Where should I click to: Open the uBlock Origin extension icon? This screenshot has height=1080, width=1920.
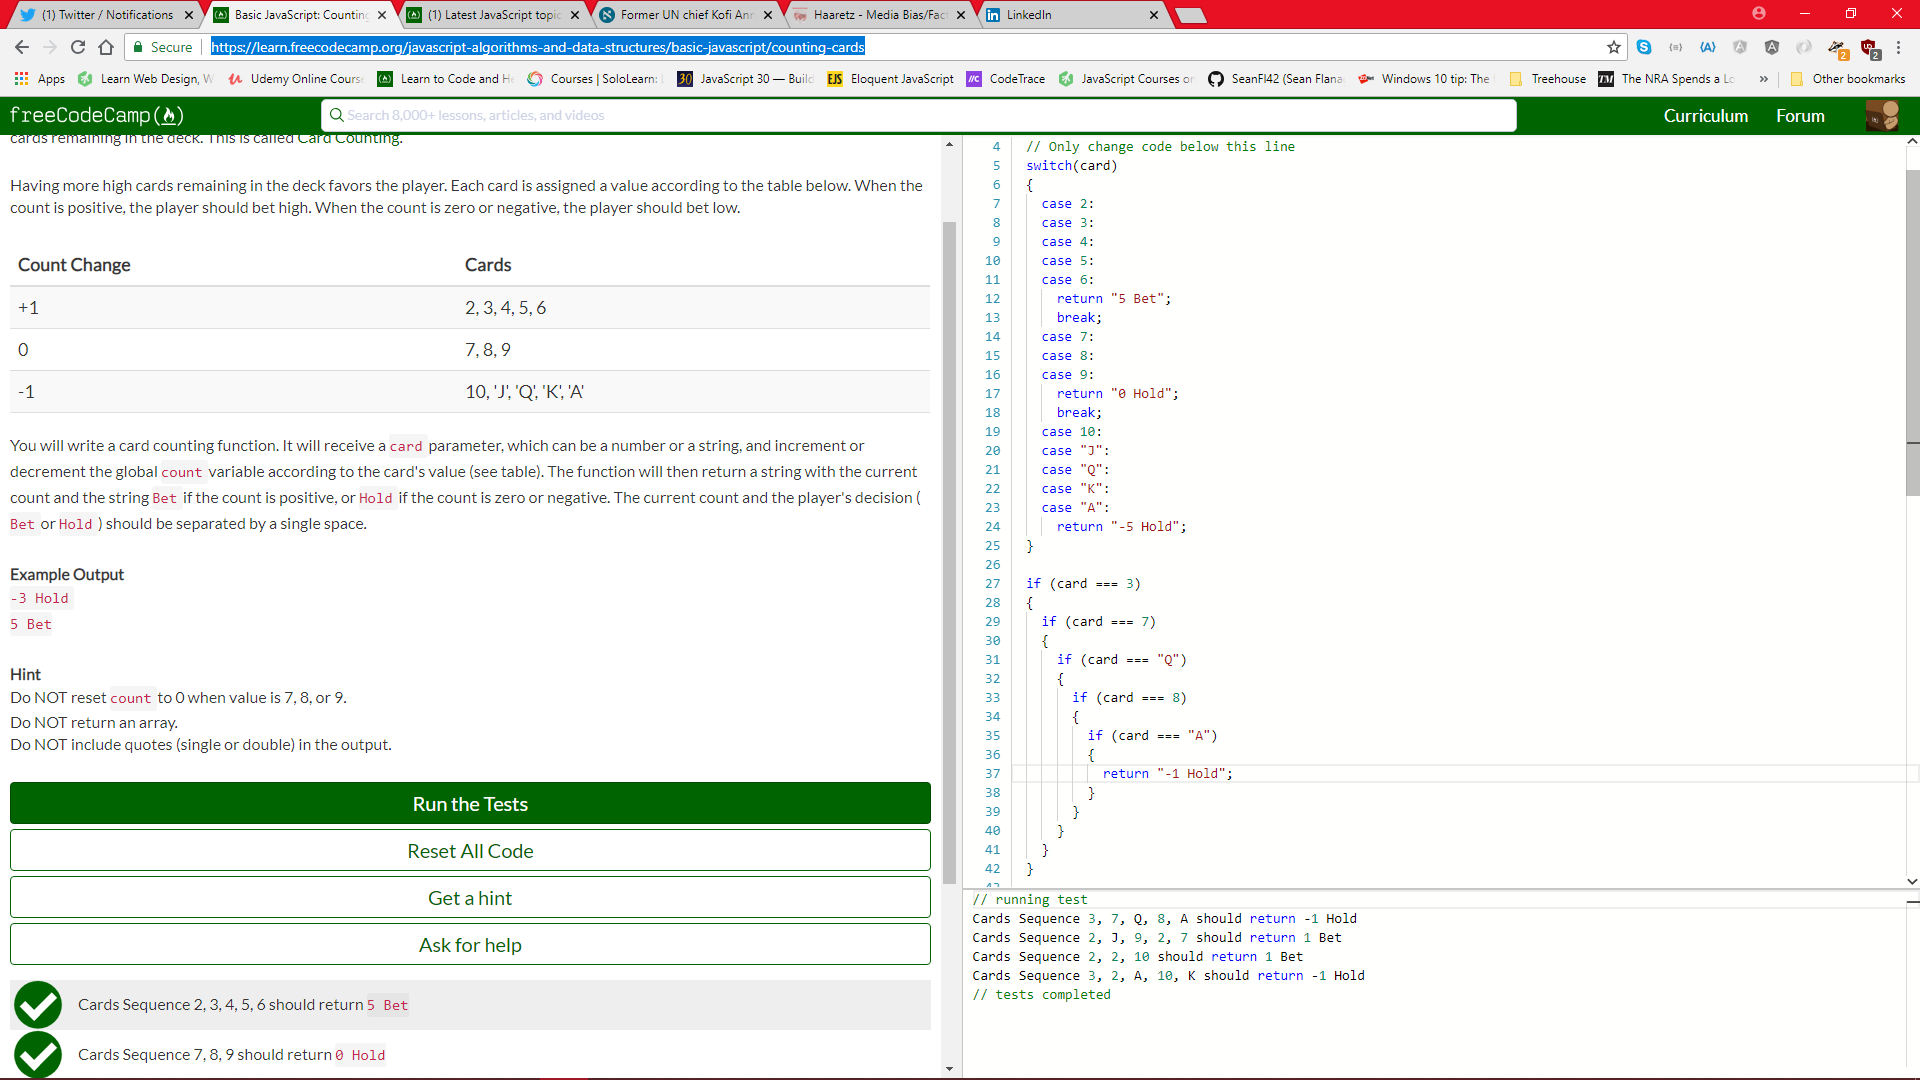coord(1868,47)
